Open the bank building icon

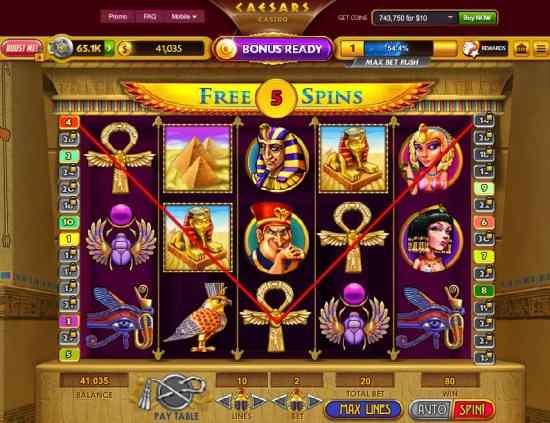click(x=521, y=48)
